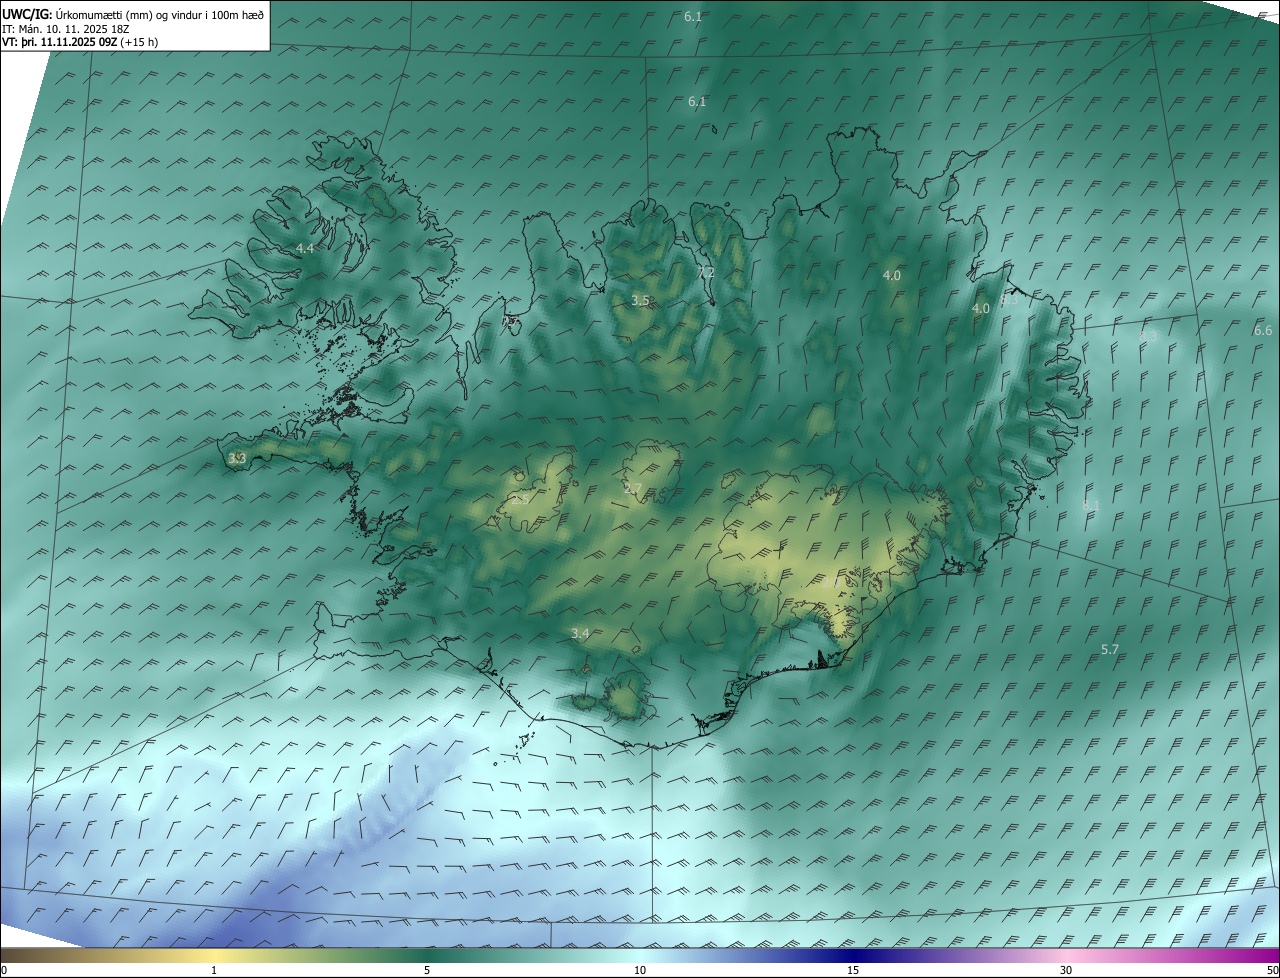Click the colour scale tick labelled 30
The image size is (1280, 978).
[x=1066, y=970]
